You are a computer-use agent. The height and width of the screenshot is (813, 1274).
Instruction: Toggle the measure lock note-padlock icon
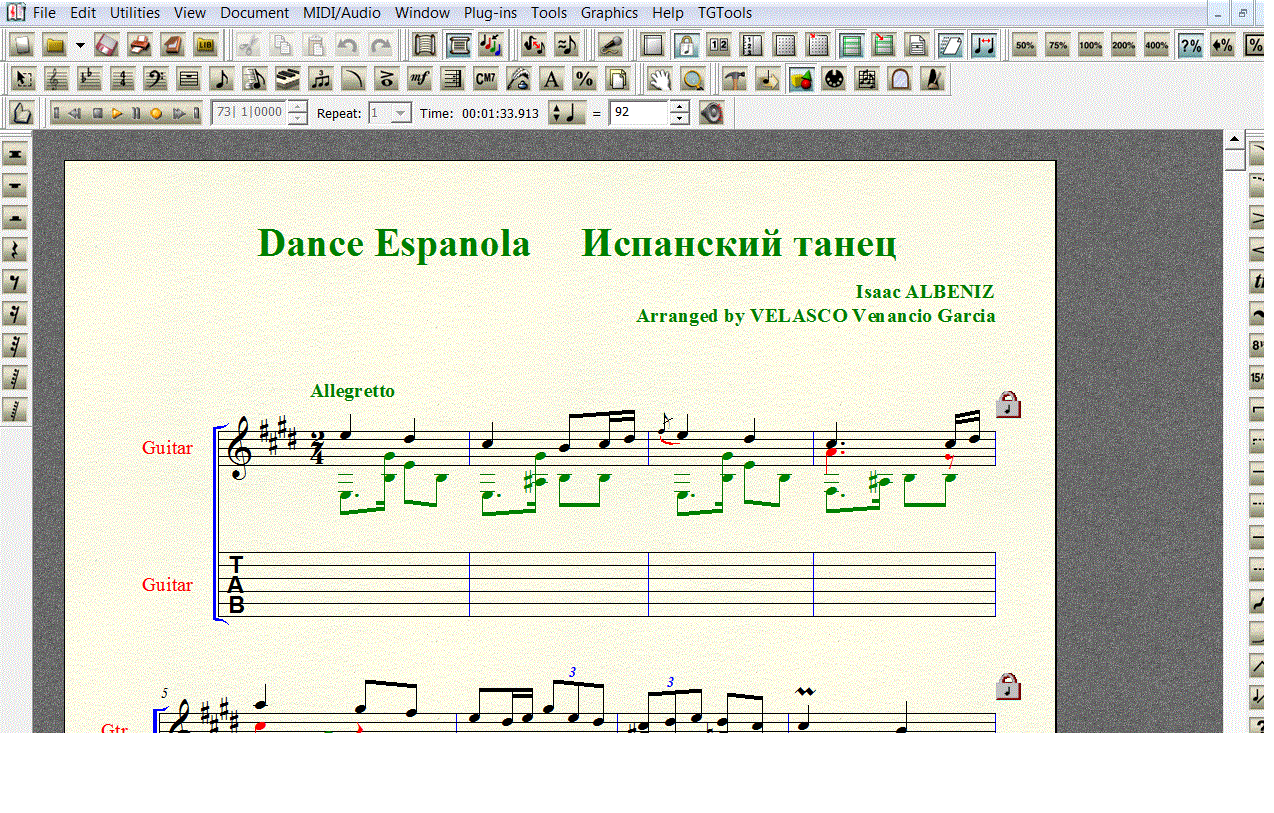pos(686,45)
